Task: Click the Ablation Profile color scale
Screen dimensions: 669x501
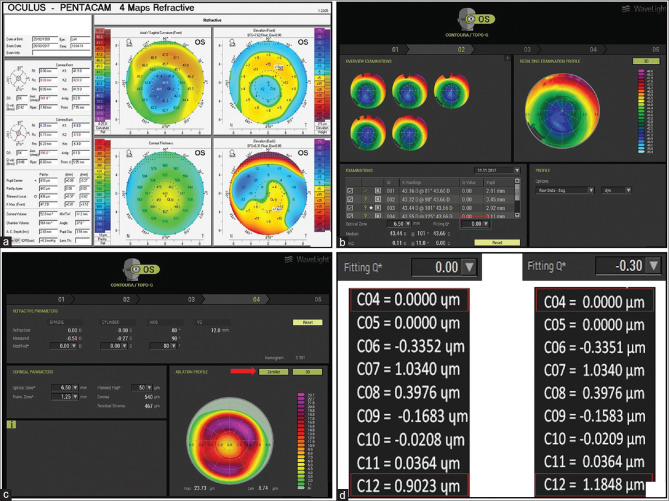Action: 302,441
